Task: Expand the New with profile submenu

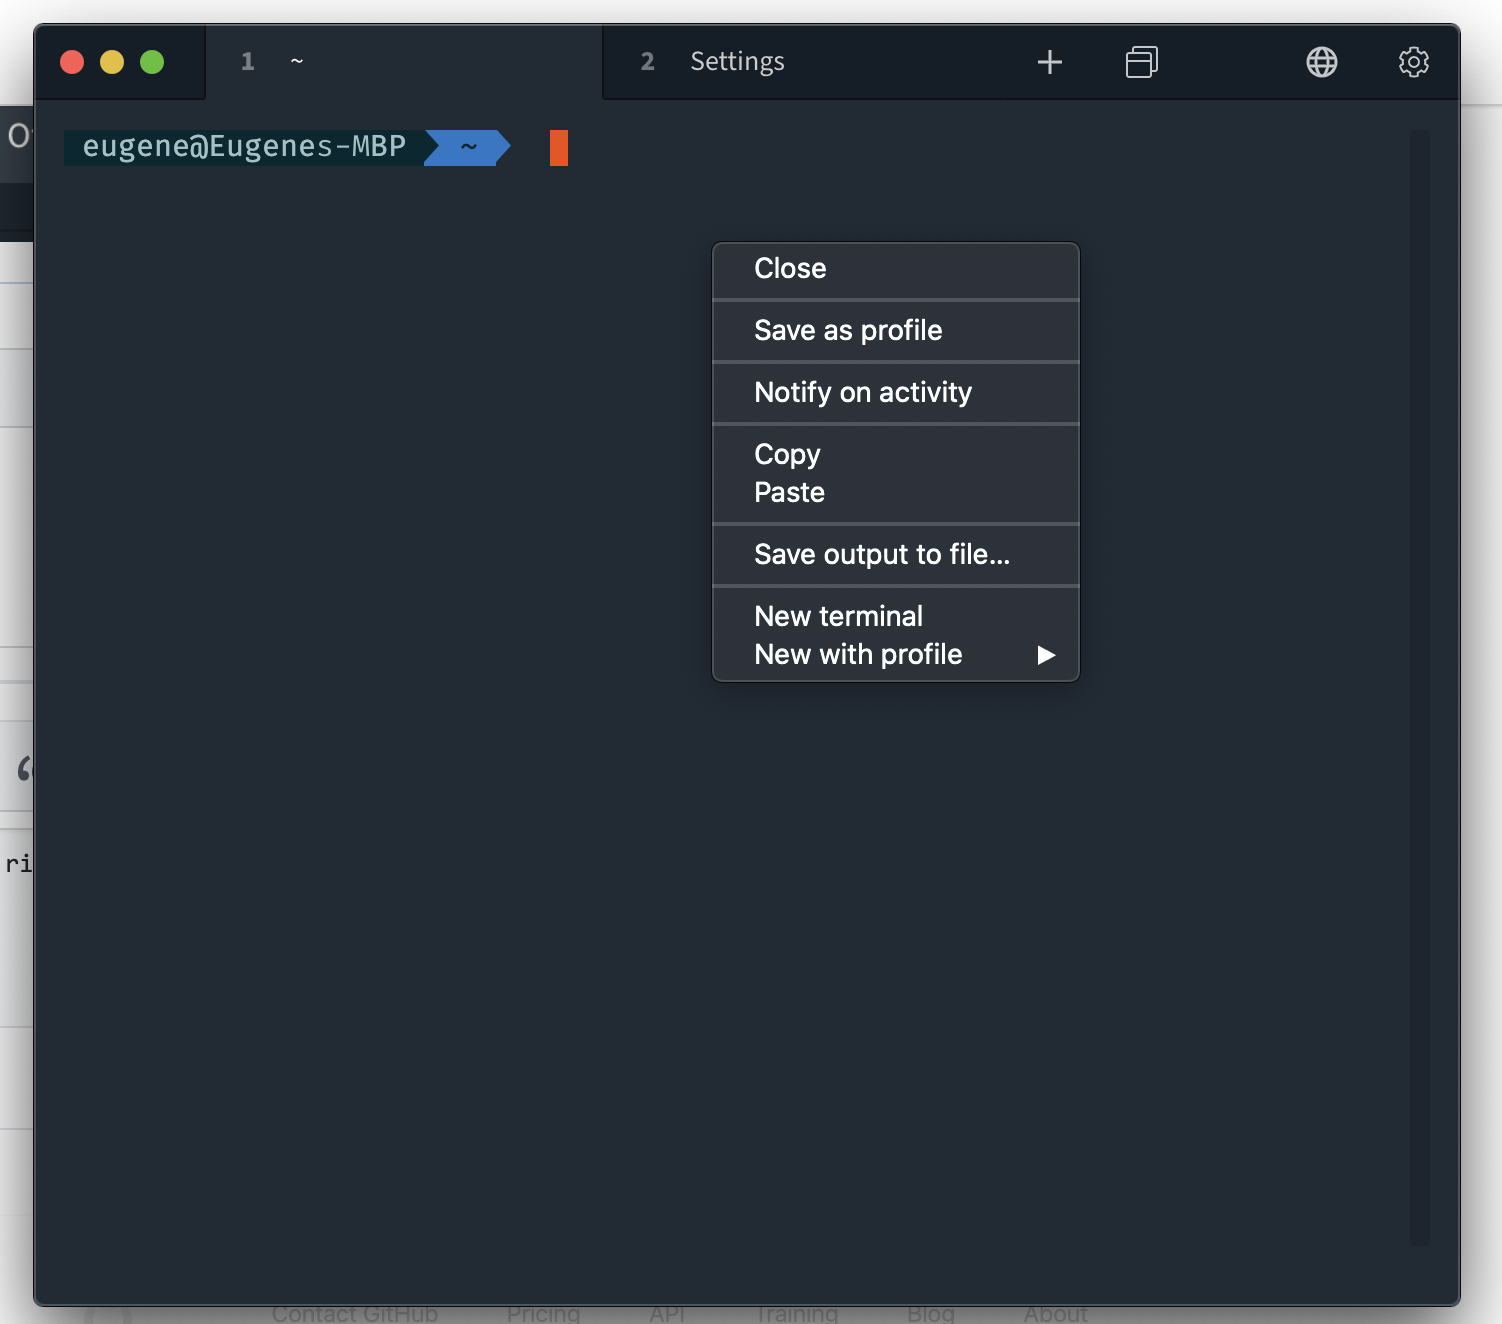Action: pyautogui.click(x=895, y=655)
